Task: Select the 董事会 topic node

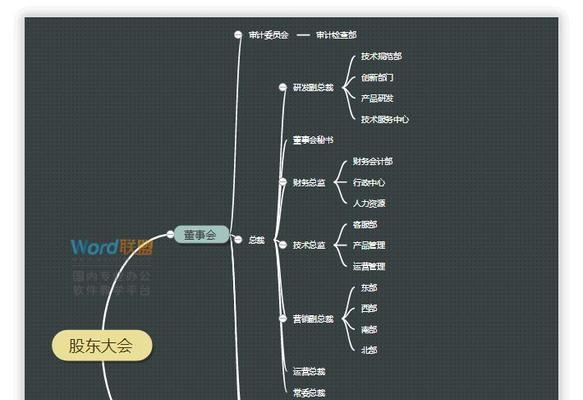Action: [201, 235]
